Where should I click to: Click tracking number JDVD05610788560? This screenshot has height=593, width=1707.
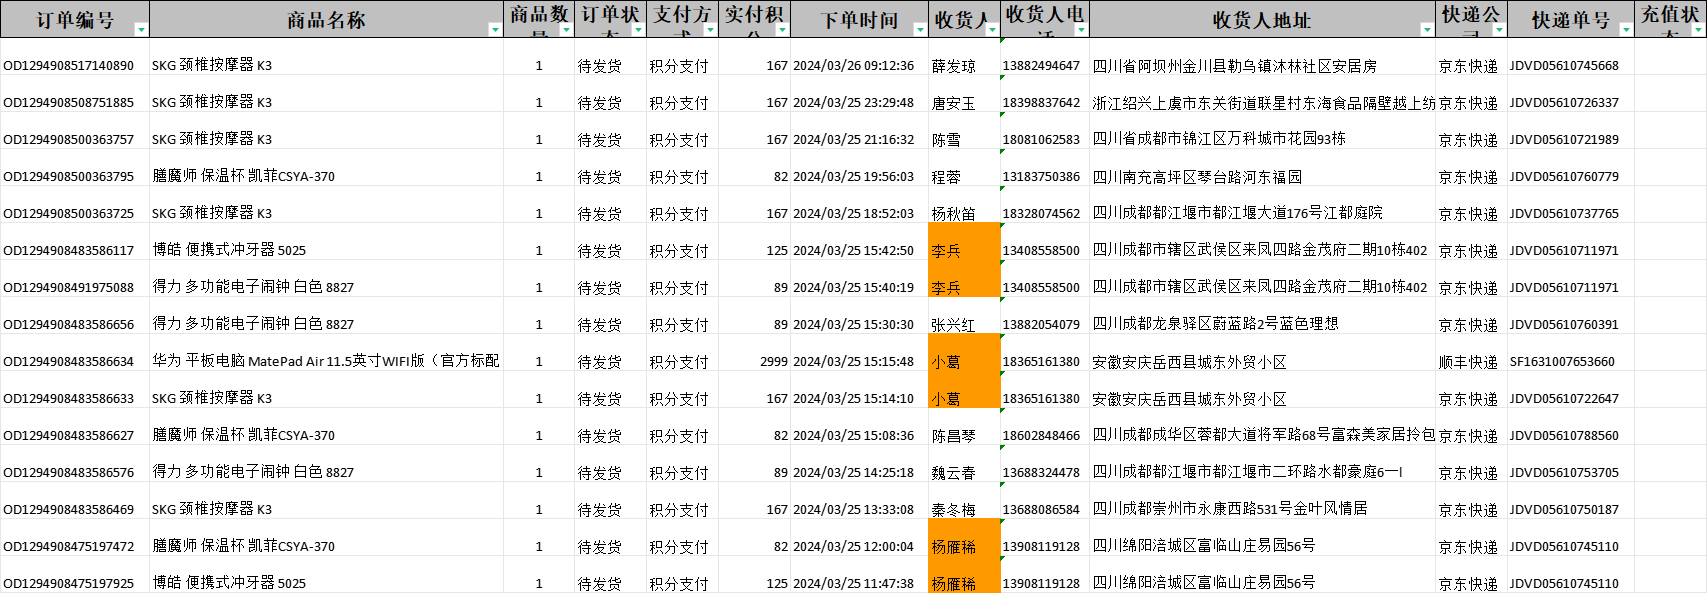tap(1564, 436)
